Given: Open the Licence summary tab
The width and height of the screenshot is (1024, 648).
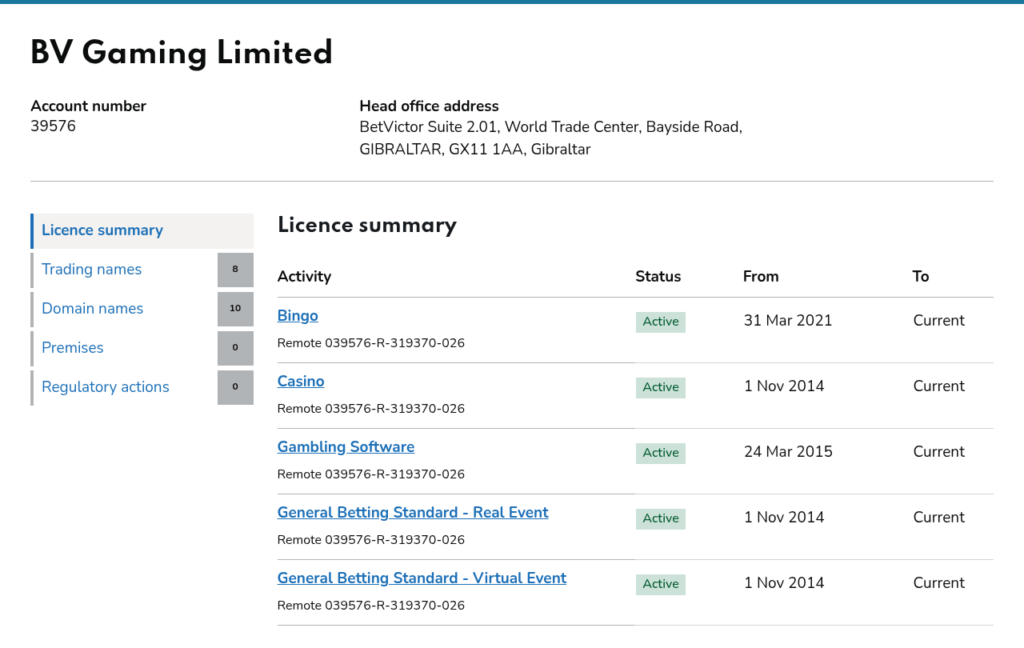Looking at the screenshot, I should [x=142, y=231].
